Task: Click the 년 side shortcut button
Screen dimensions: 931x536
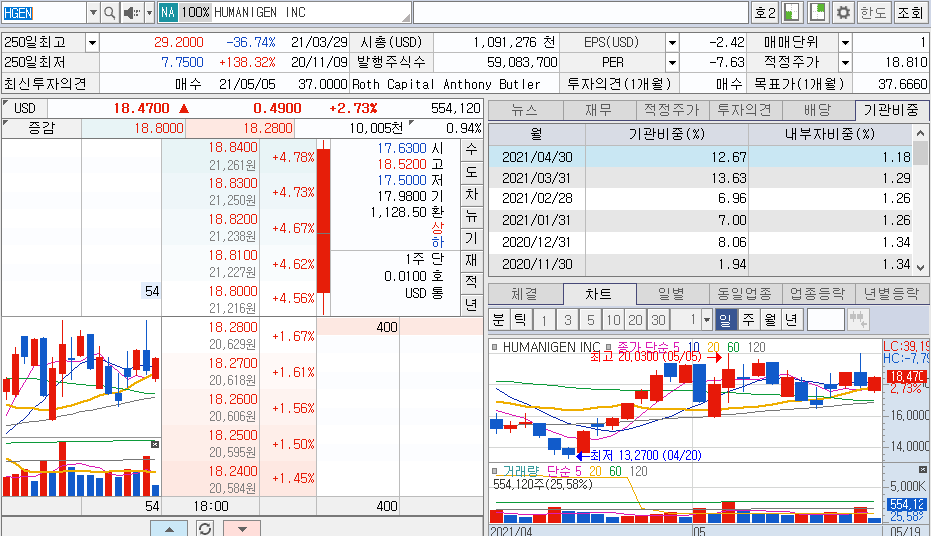Action: pyautogui.click(x=471, y=305)
